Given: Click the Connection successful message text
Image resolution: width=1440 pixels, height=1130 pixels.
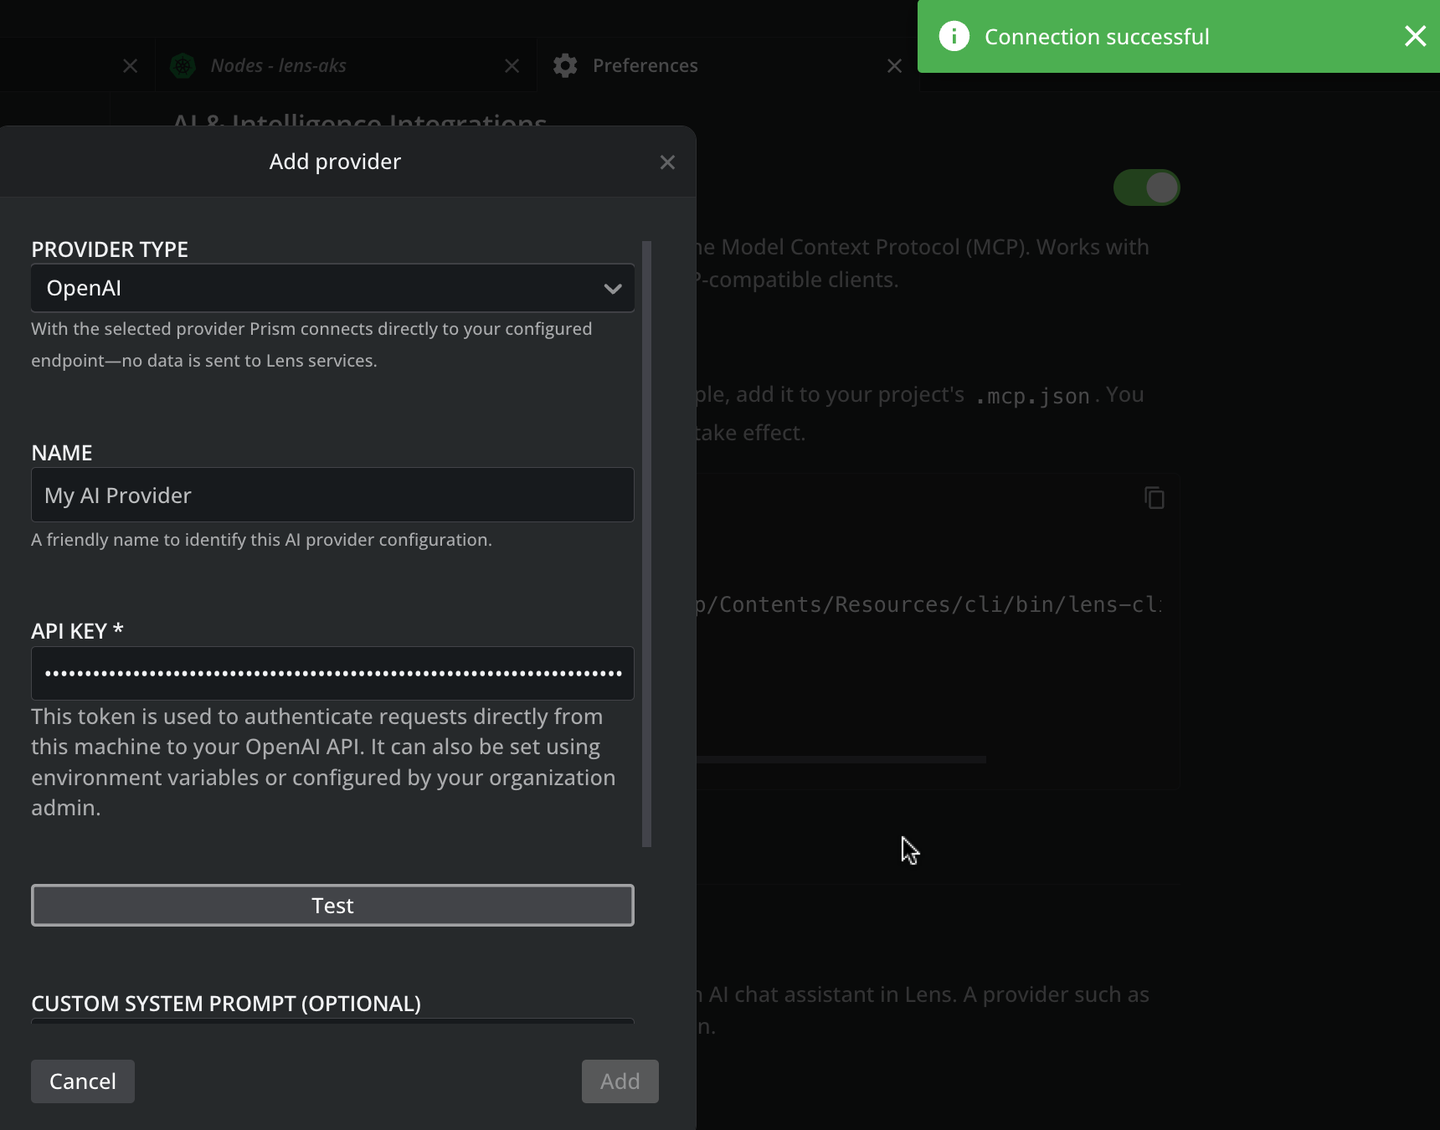Looking at the screenshot, I should [x=1097, y=37].
